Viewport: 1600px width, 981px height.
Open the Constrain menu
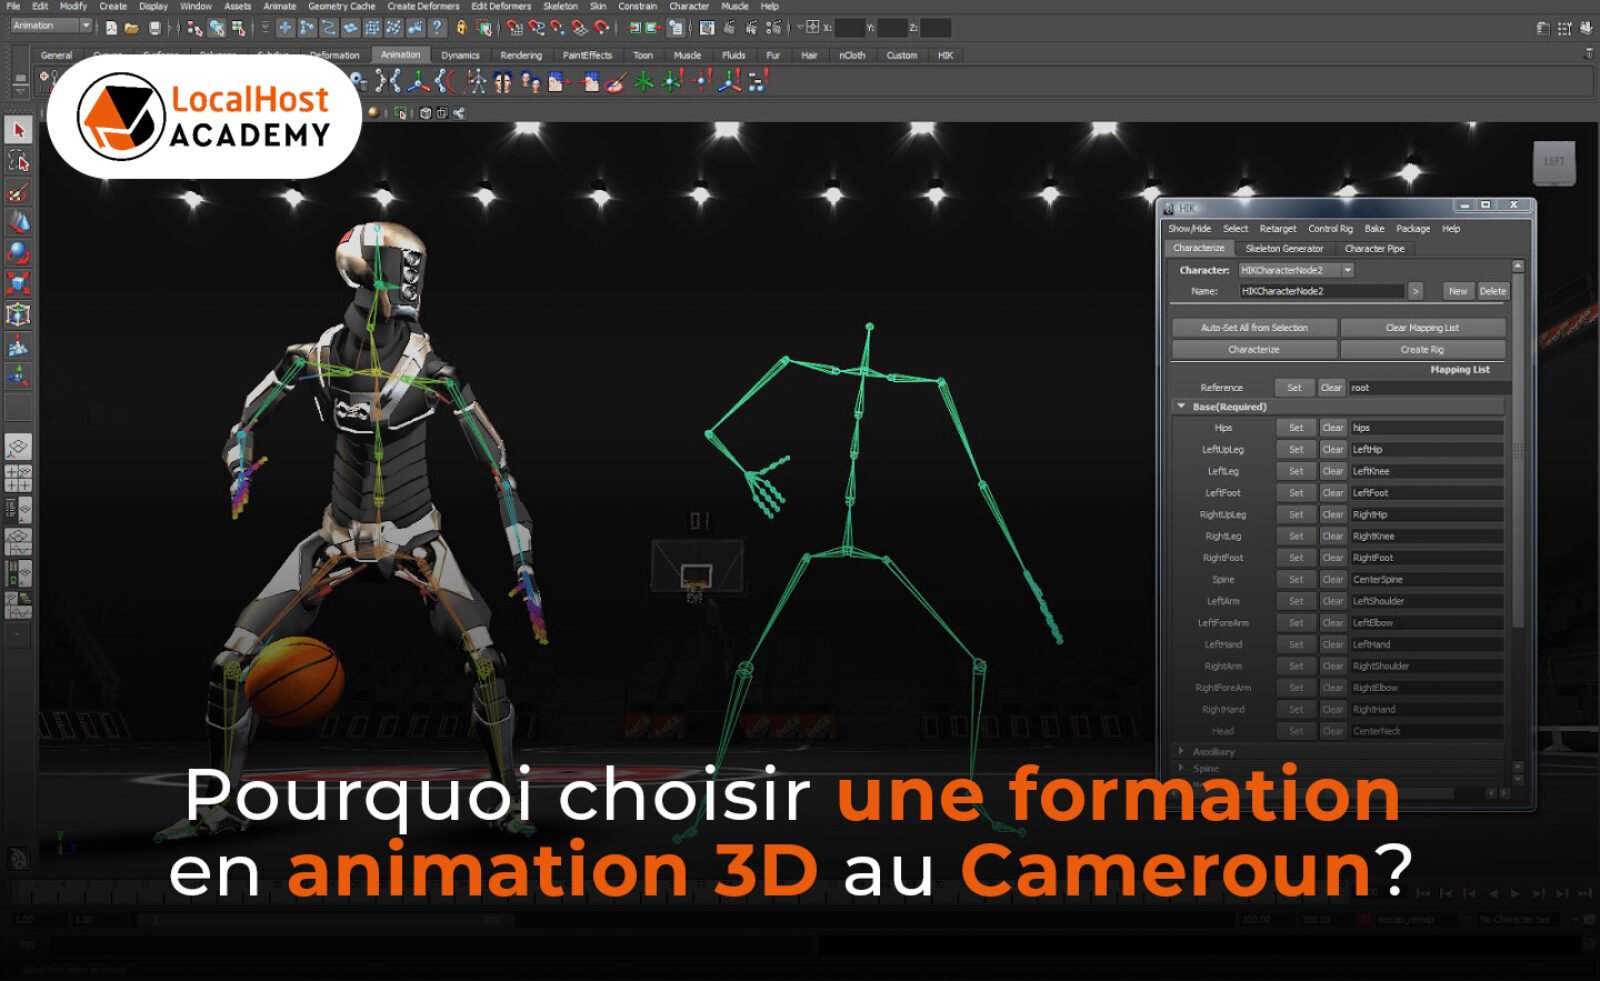click(x=637, y=6)
